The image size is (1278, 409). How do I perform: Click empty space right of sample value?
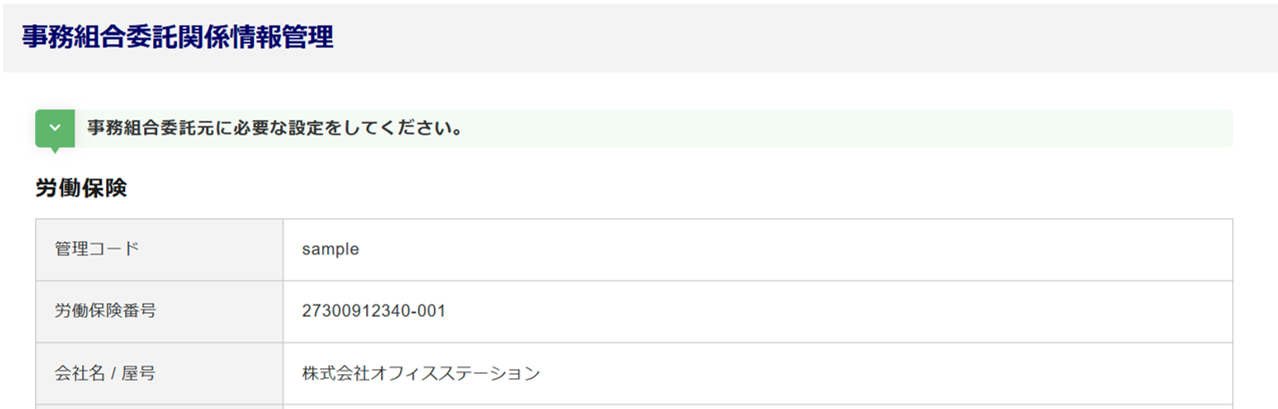click(x=800, y=249)
